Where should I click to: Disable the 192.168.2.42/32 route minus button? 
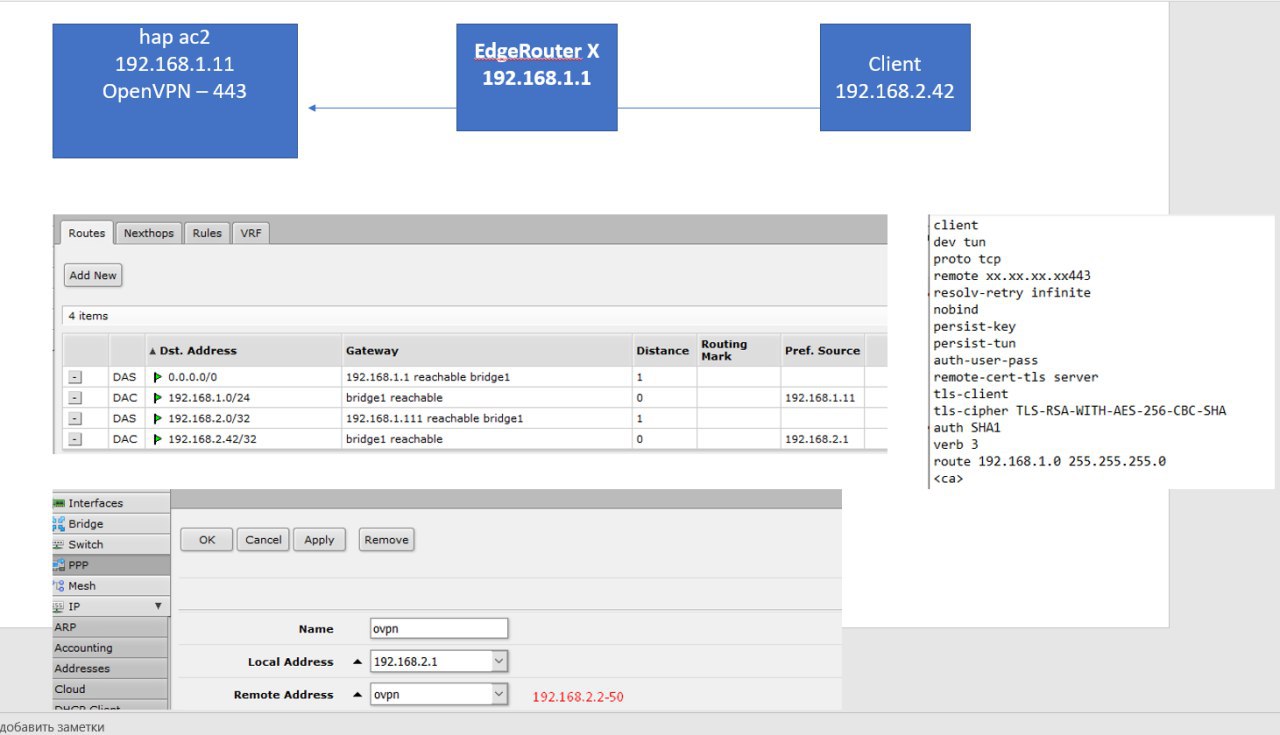[x=75, y=439]
